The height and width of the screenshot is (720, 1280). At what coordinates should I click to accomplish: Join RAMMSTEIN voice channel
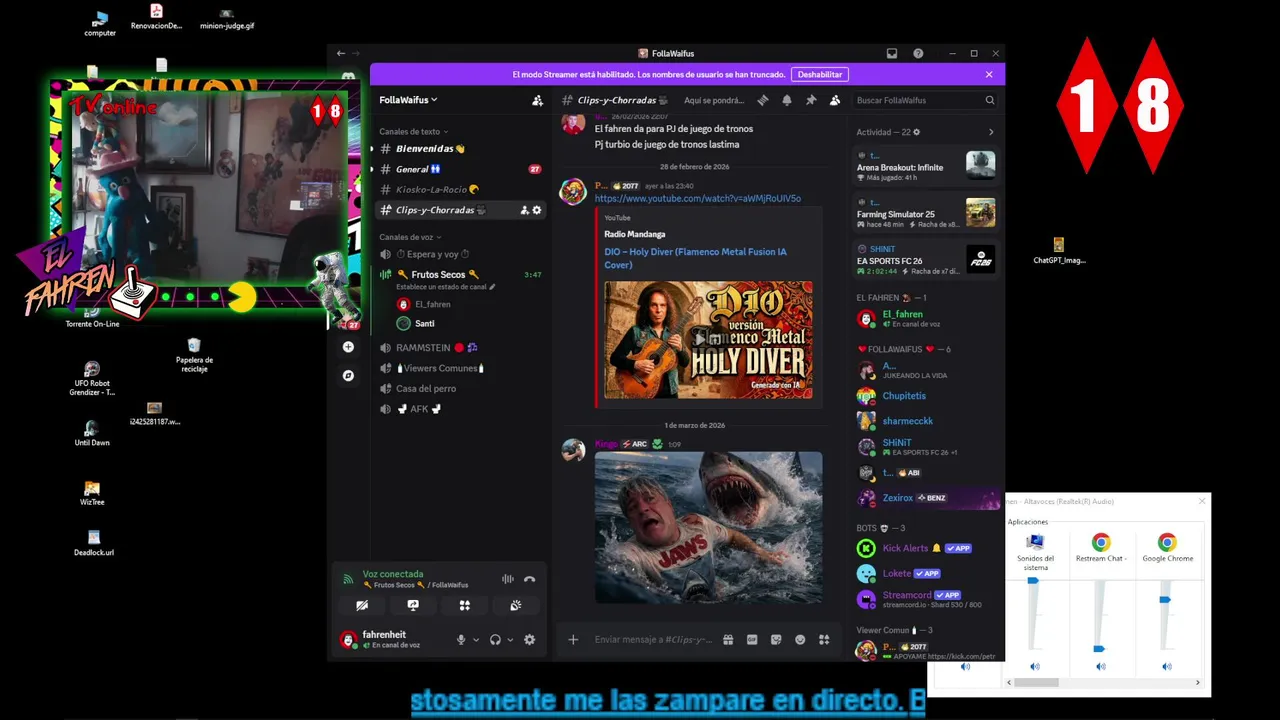tap(460, 347)
